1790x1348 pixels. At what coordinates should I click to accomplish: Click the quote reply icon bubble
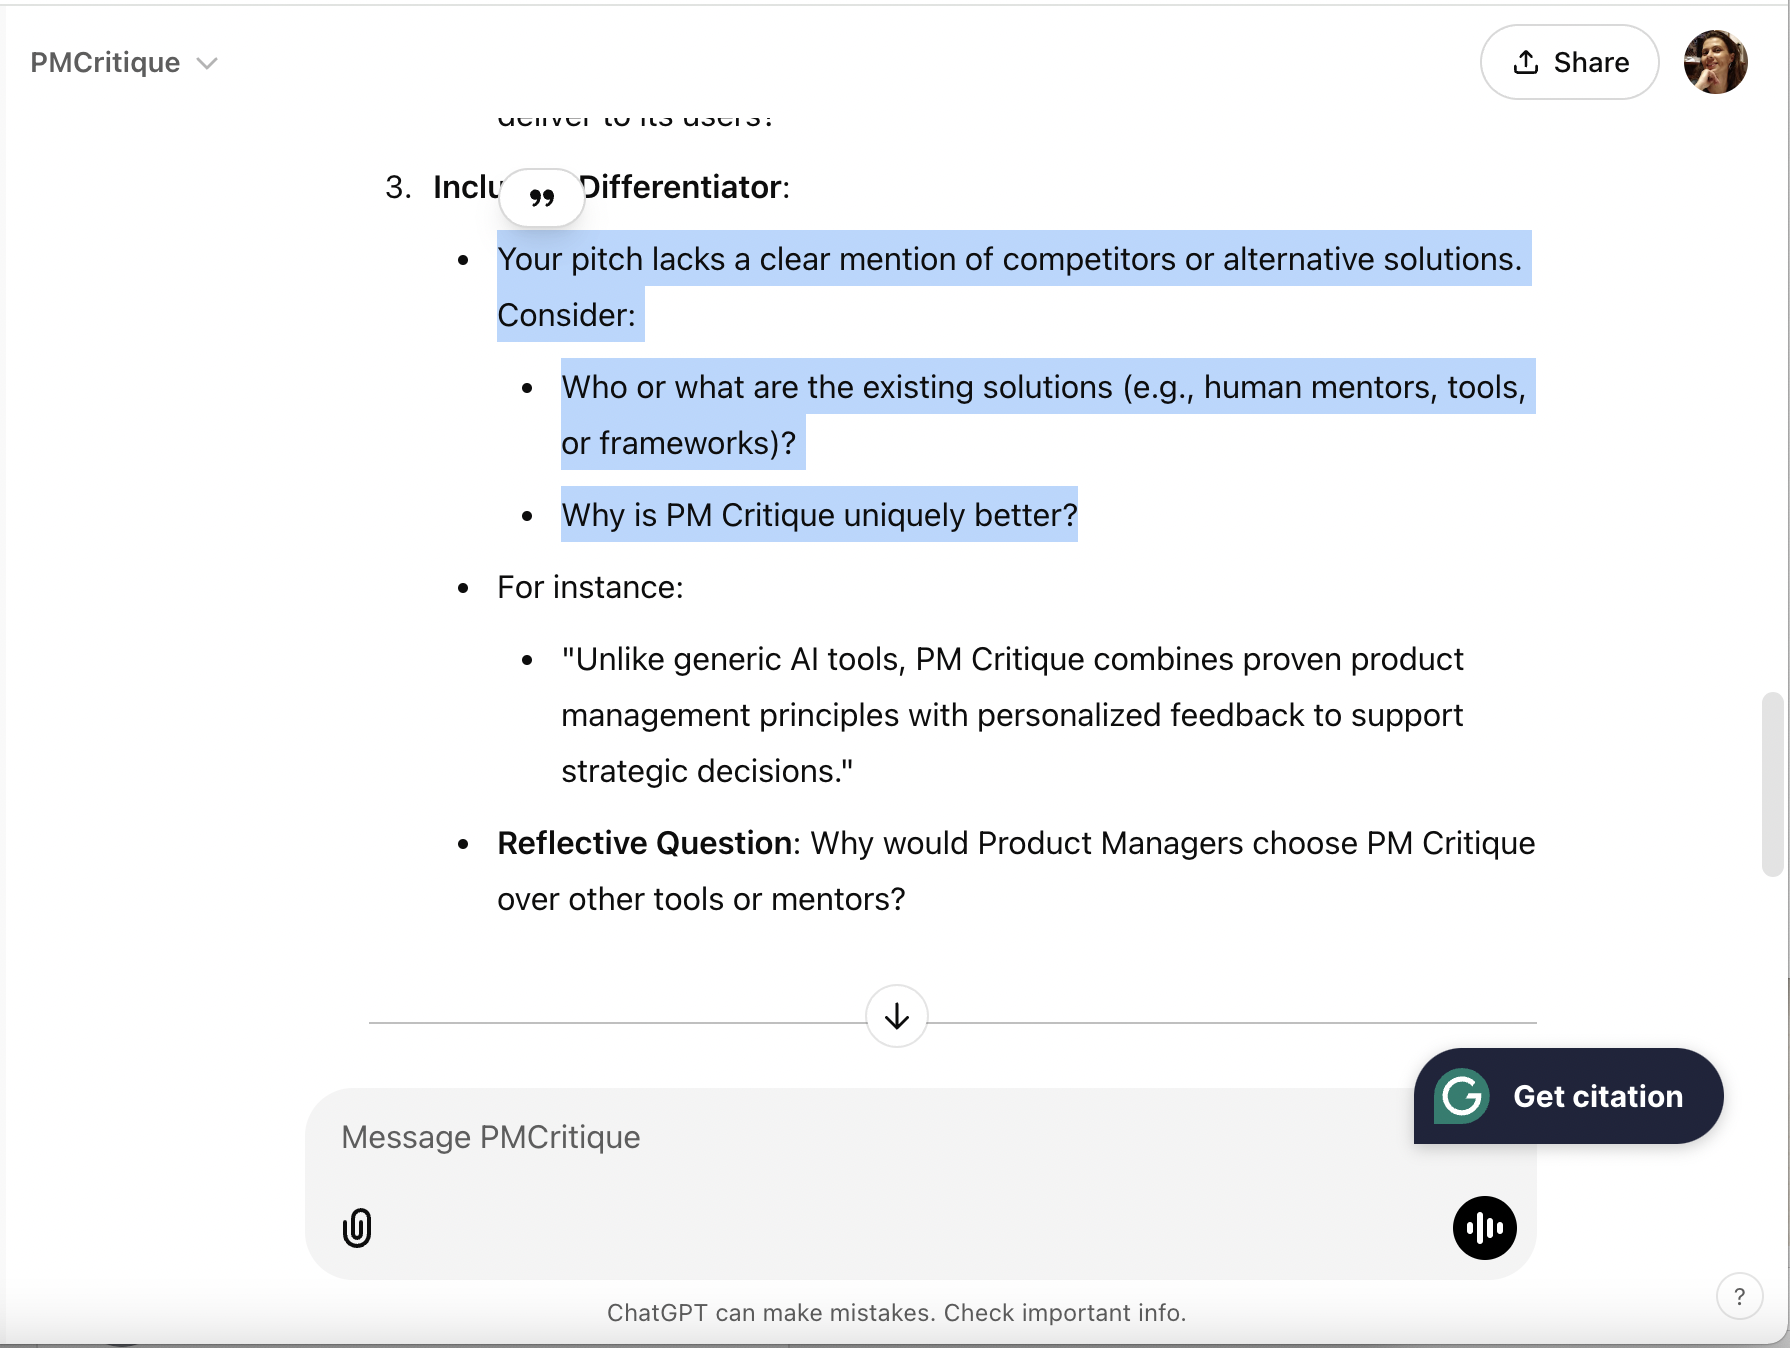pos(542,197)
